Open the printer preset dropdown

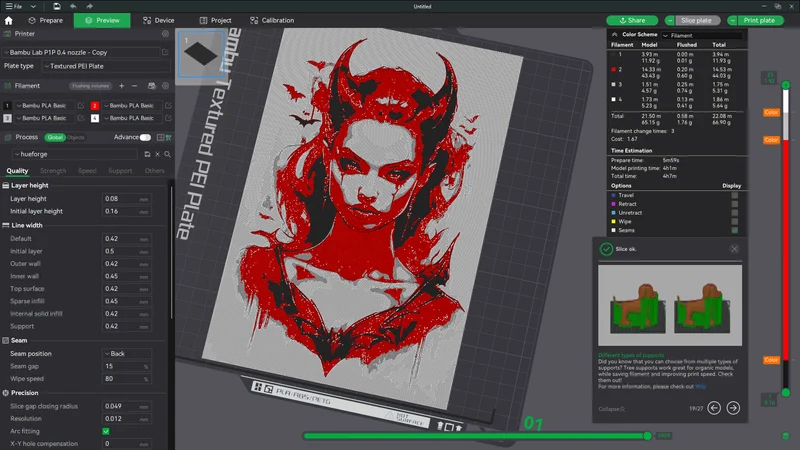coord(82,52)
